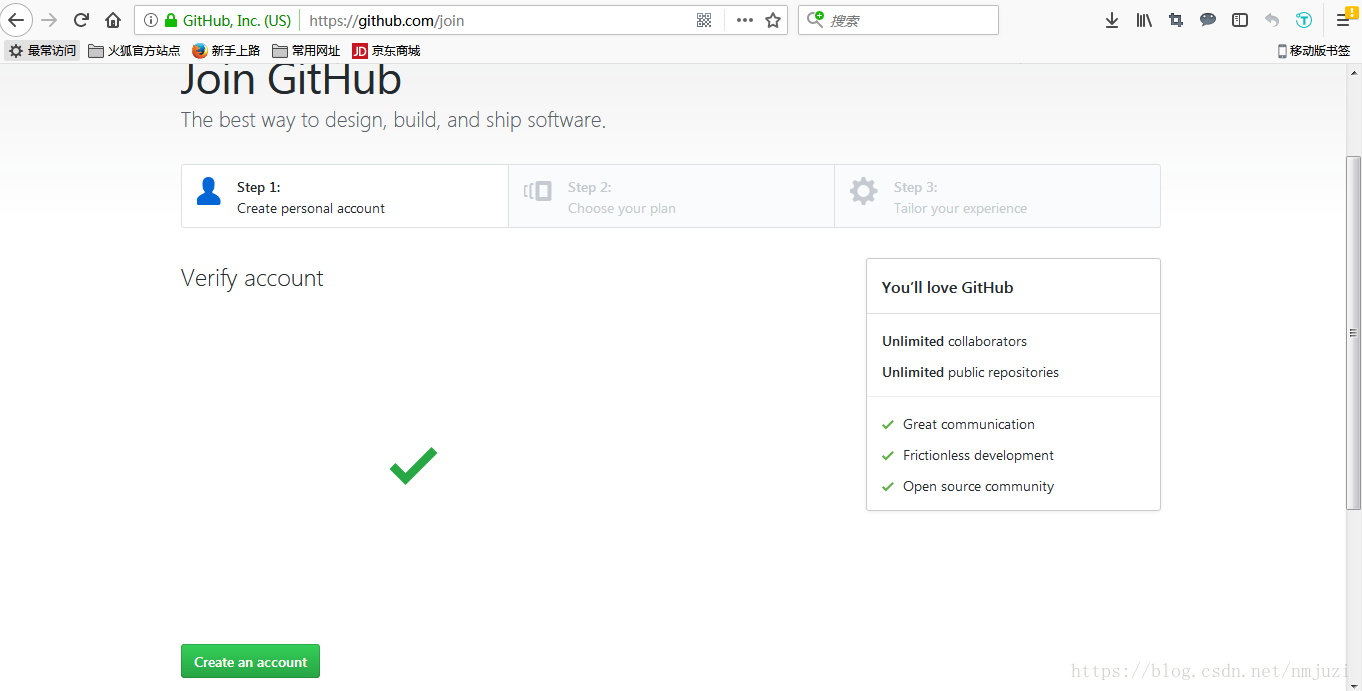Open the chat bubble toolbar icon

tap(1208, 20)
